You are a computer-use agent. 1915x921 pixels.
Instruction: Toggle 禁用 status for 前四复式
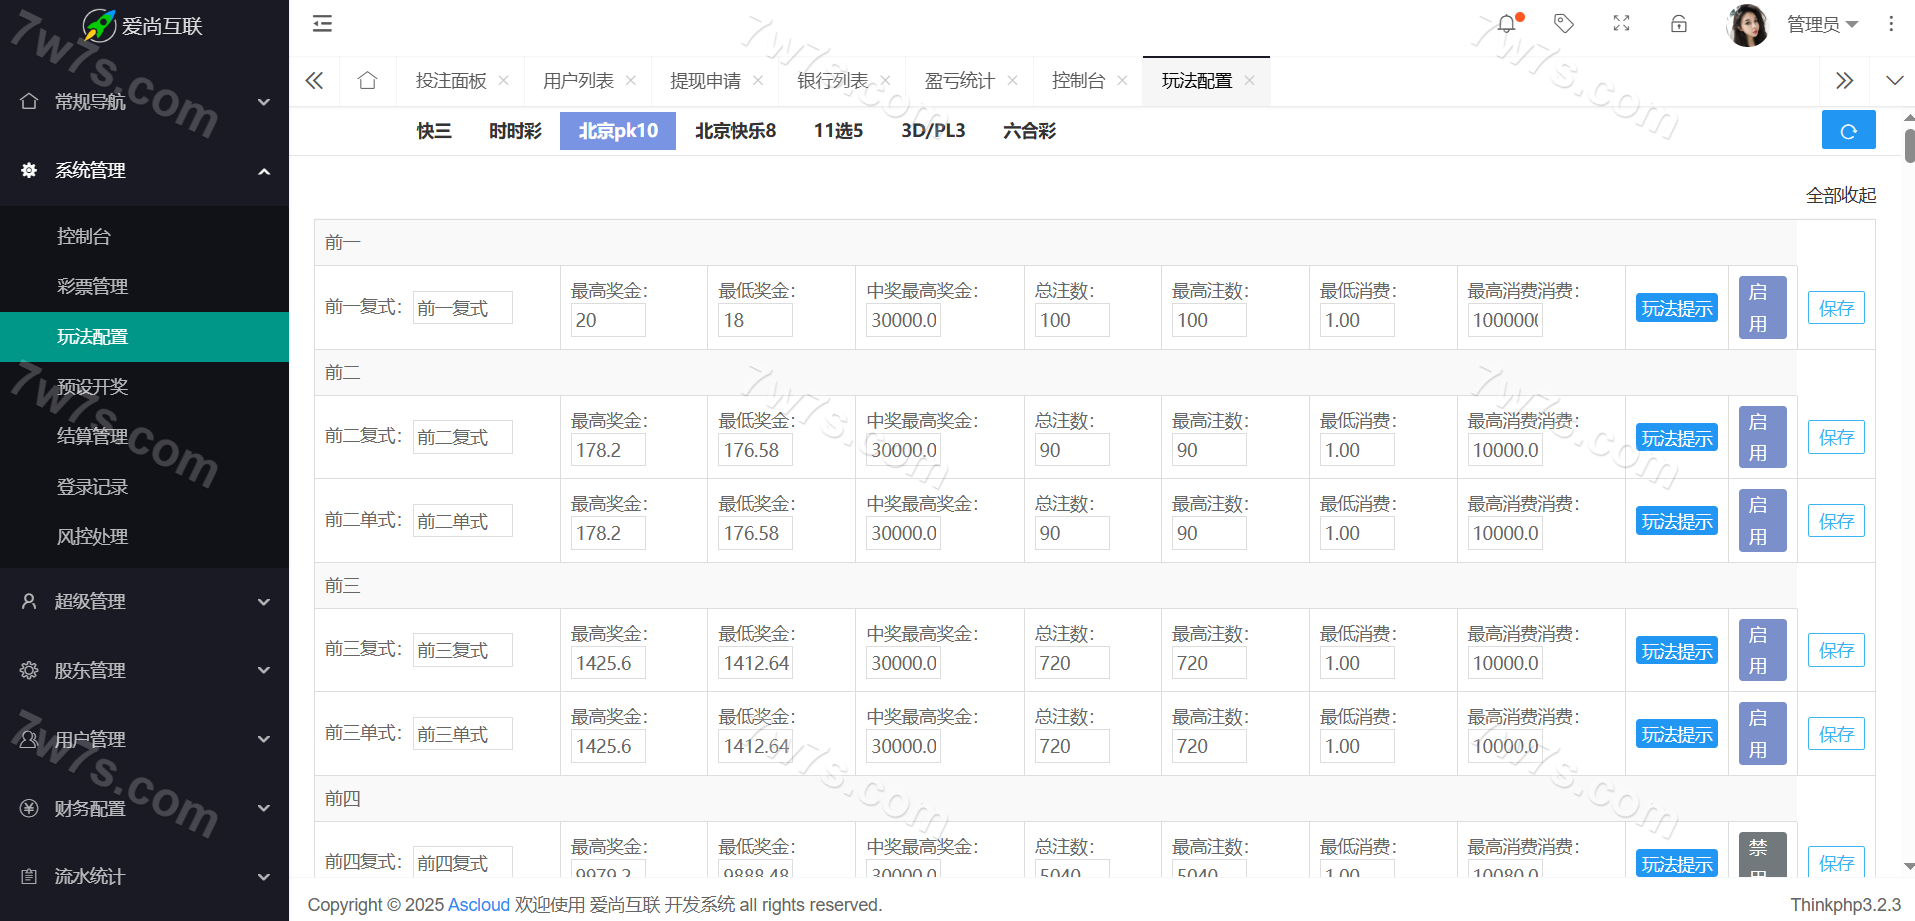pyautogui.click(x=1761, y=857)
